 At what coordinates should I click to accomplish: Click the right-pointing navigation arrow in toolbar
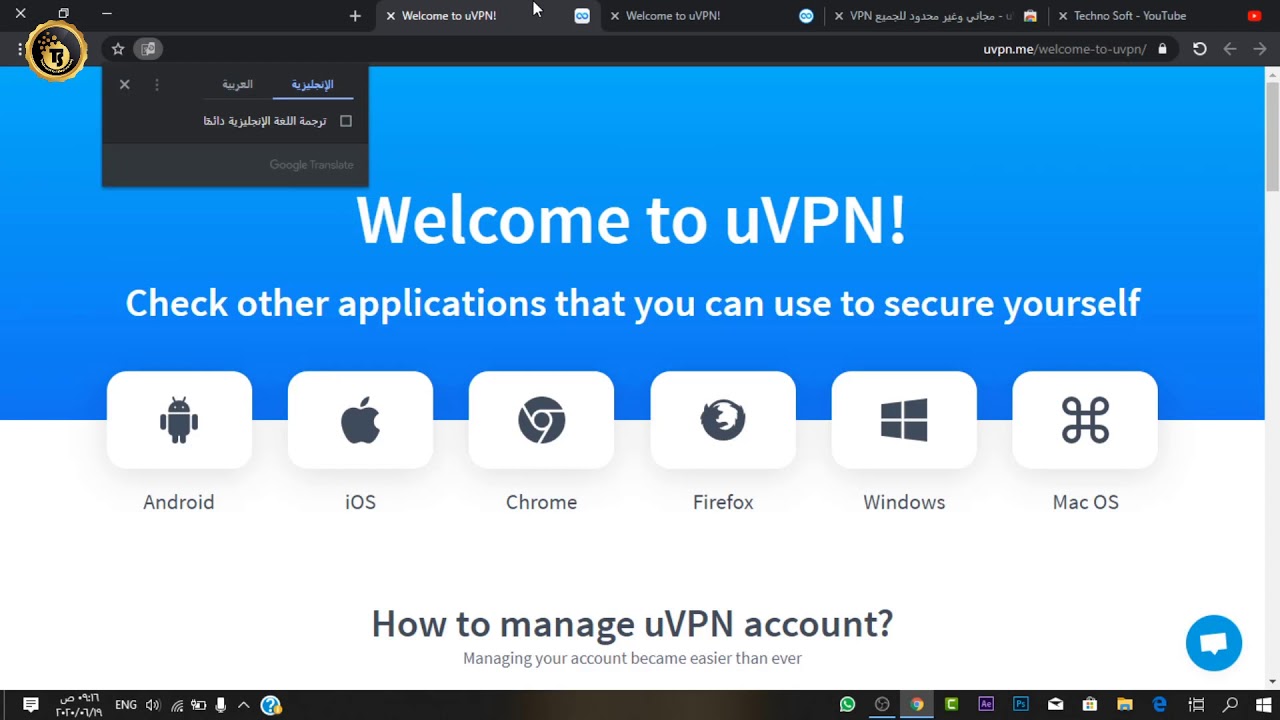click(1260, 49)
